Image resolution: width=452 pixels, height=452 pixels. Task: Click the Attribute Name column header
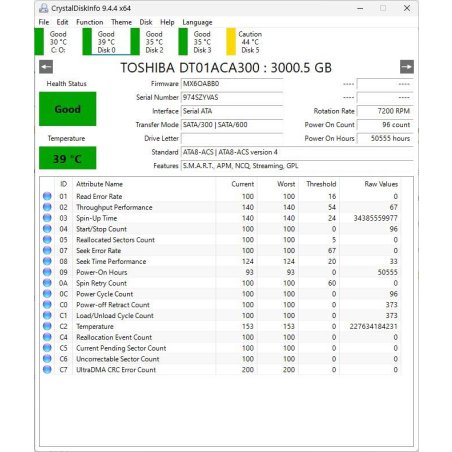pyautogui.click(x=99, y=184)
